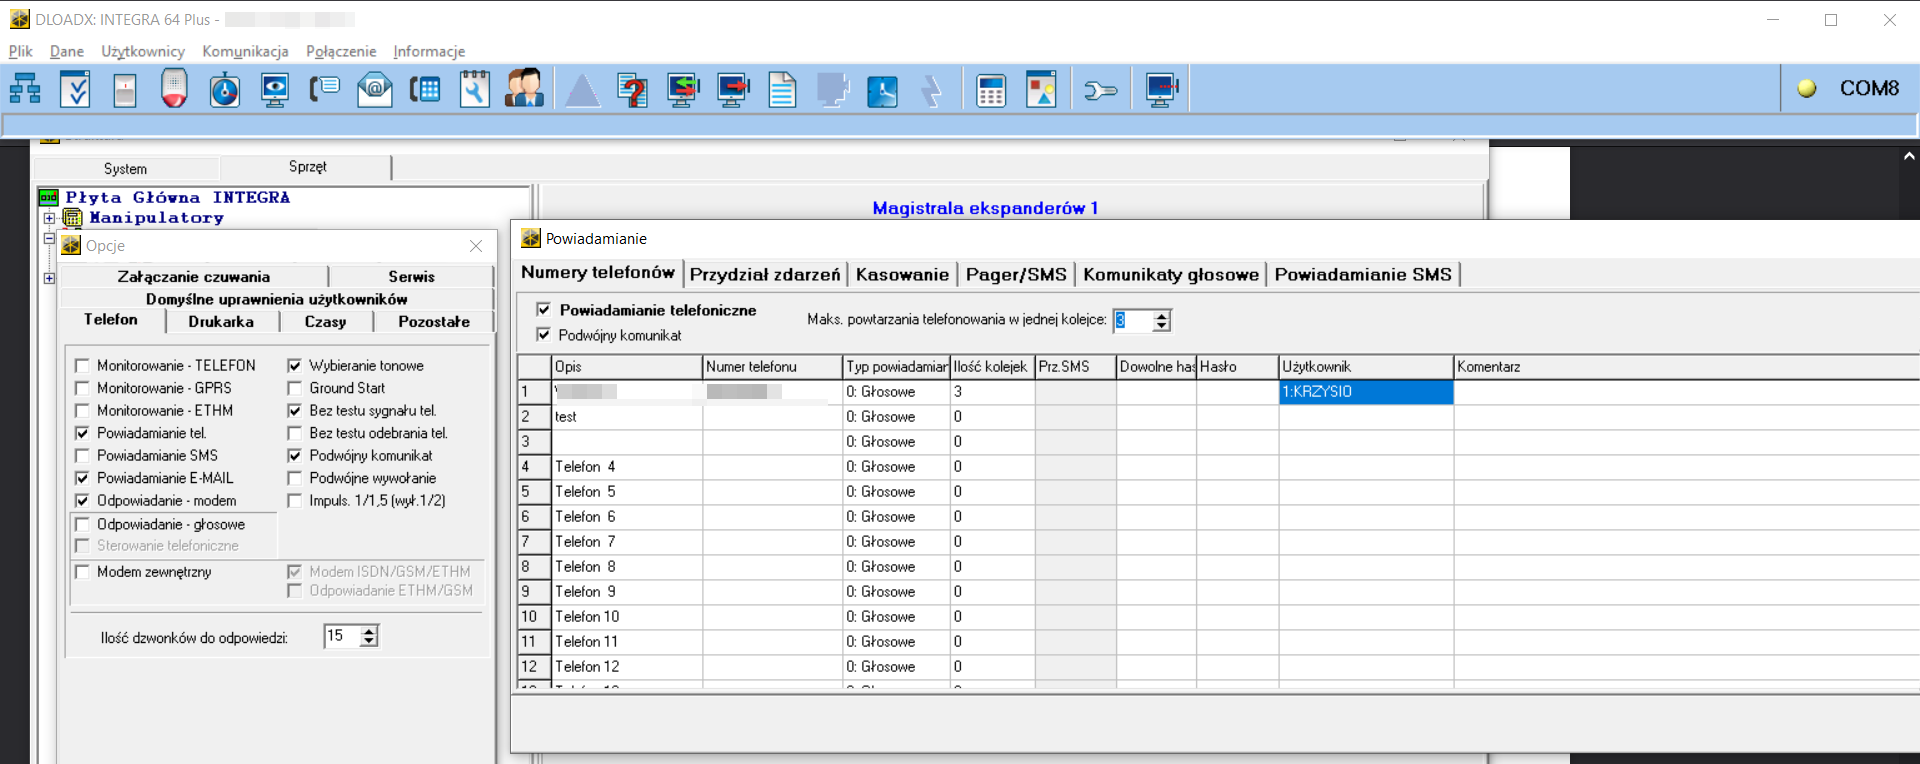This screenshot has height=764, width=1920.
Task: Click the blue clock toolbar icon
Action: pos(882,90)
